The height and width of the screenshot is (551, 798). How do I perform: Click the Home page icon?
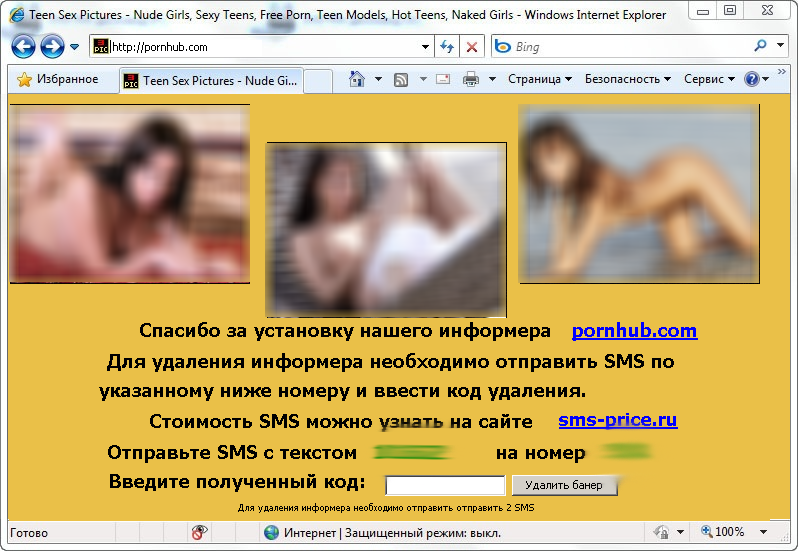[357, 79]
